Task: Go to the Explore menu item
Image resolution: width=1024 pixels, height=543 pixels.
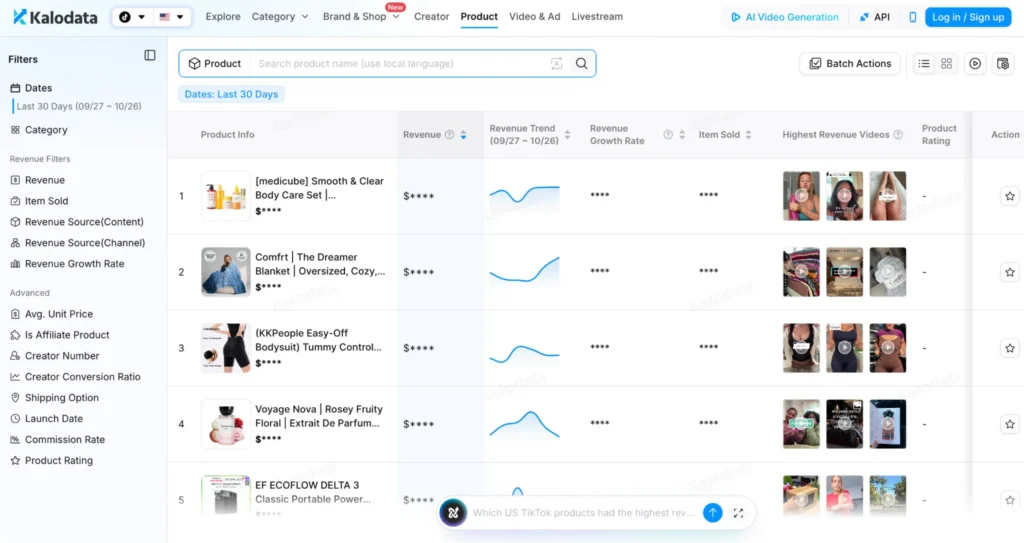Action: click(223, 16)
